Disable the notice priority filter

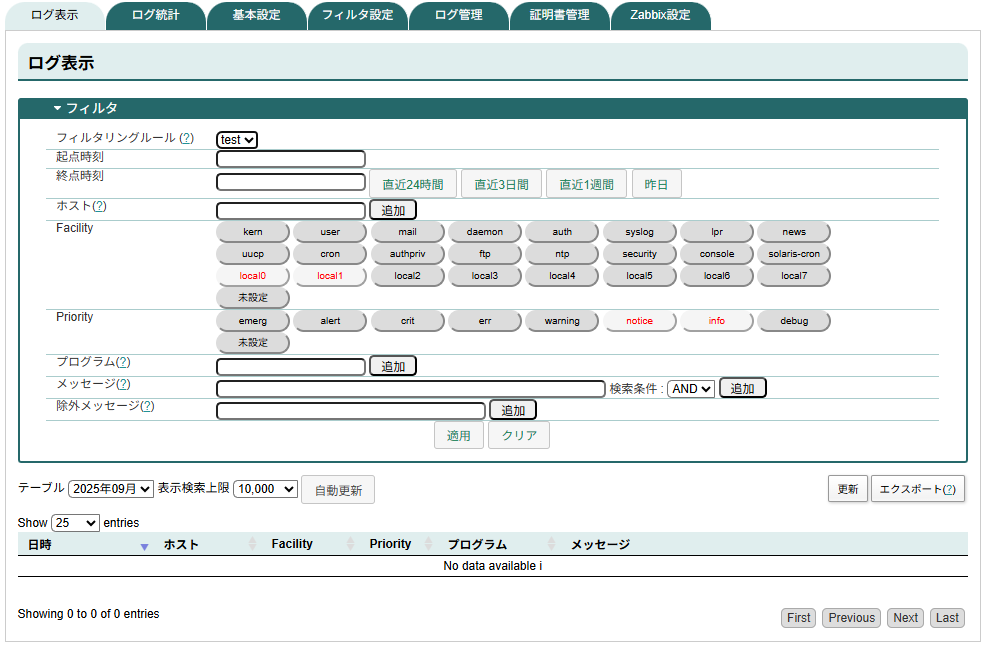point(640,320)
